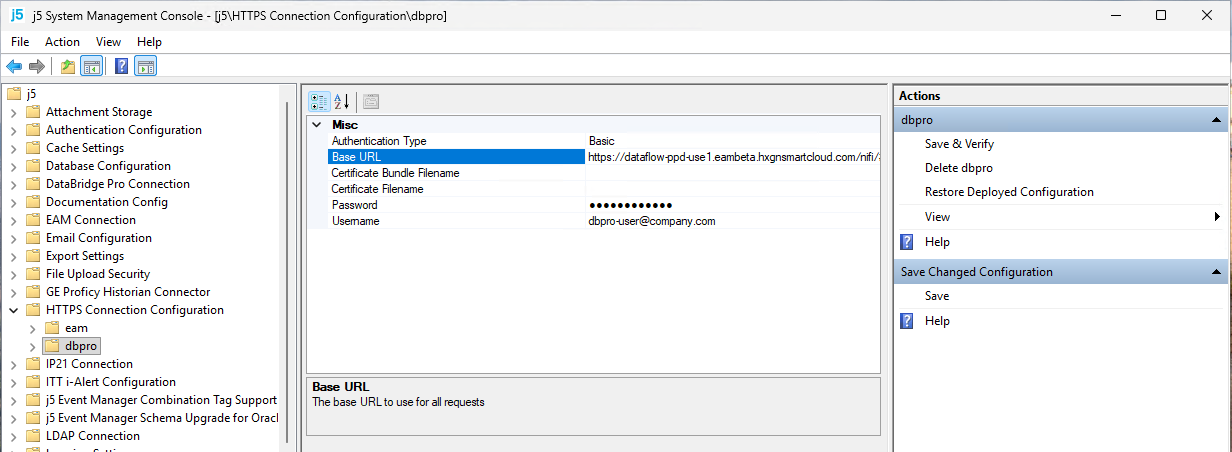Maximize the System Management Console window
This screenshot has width=1232, height=452.
pyautogui.click(x=1161, y=15)
